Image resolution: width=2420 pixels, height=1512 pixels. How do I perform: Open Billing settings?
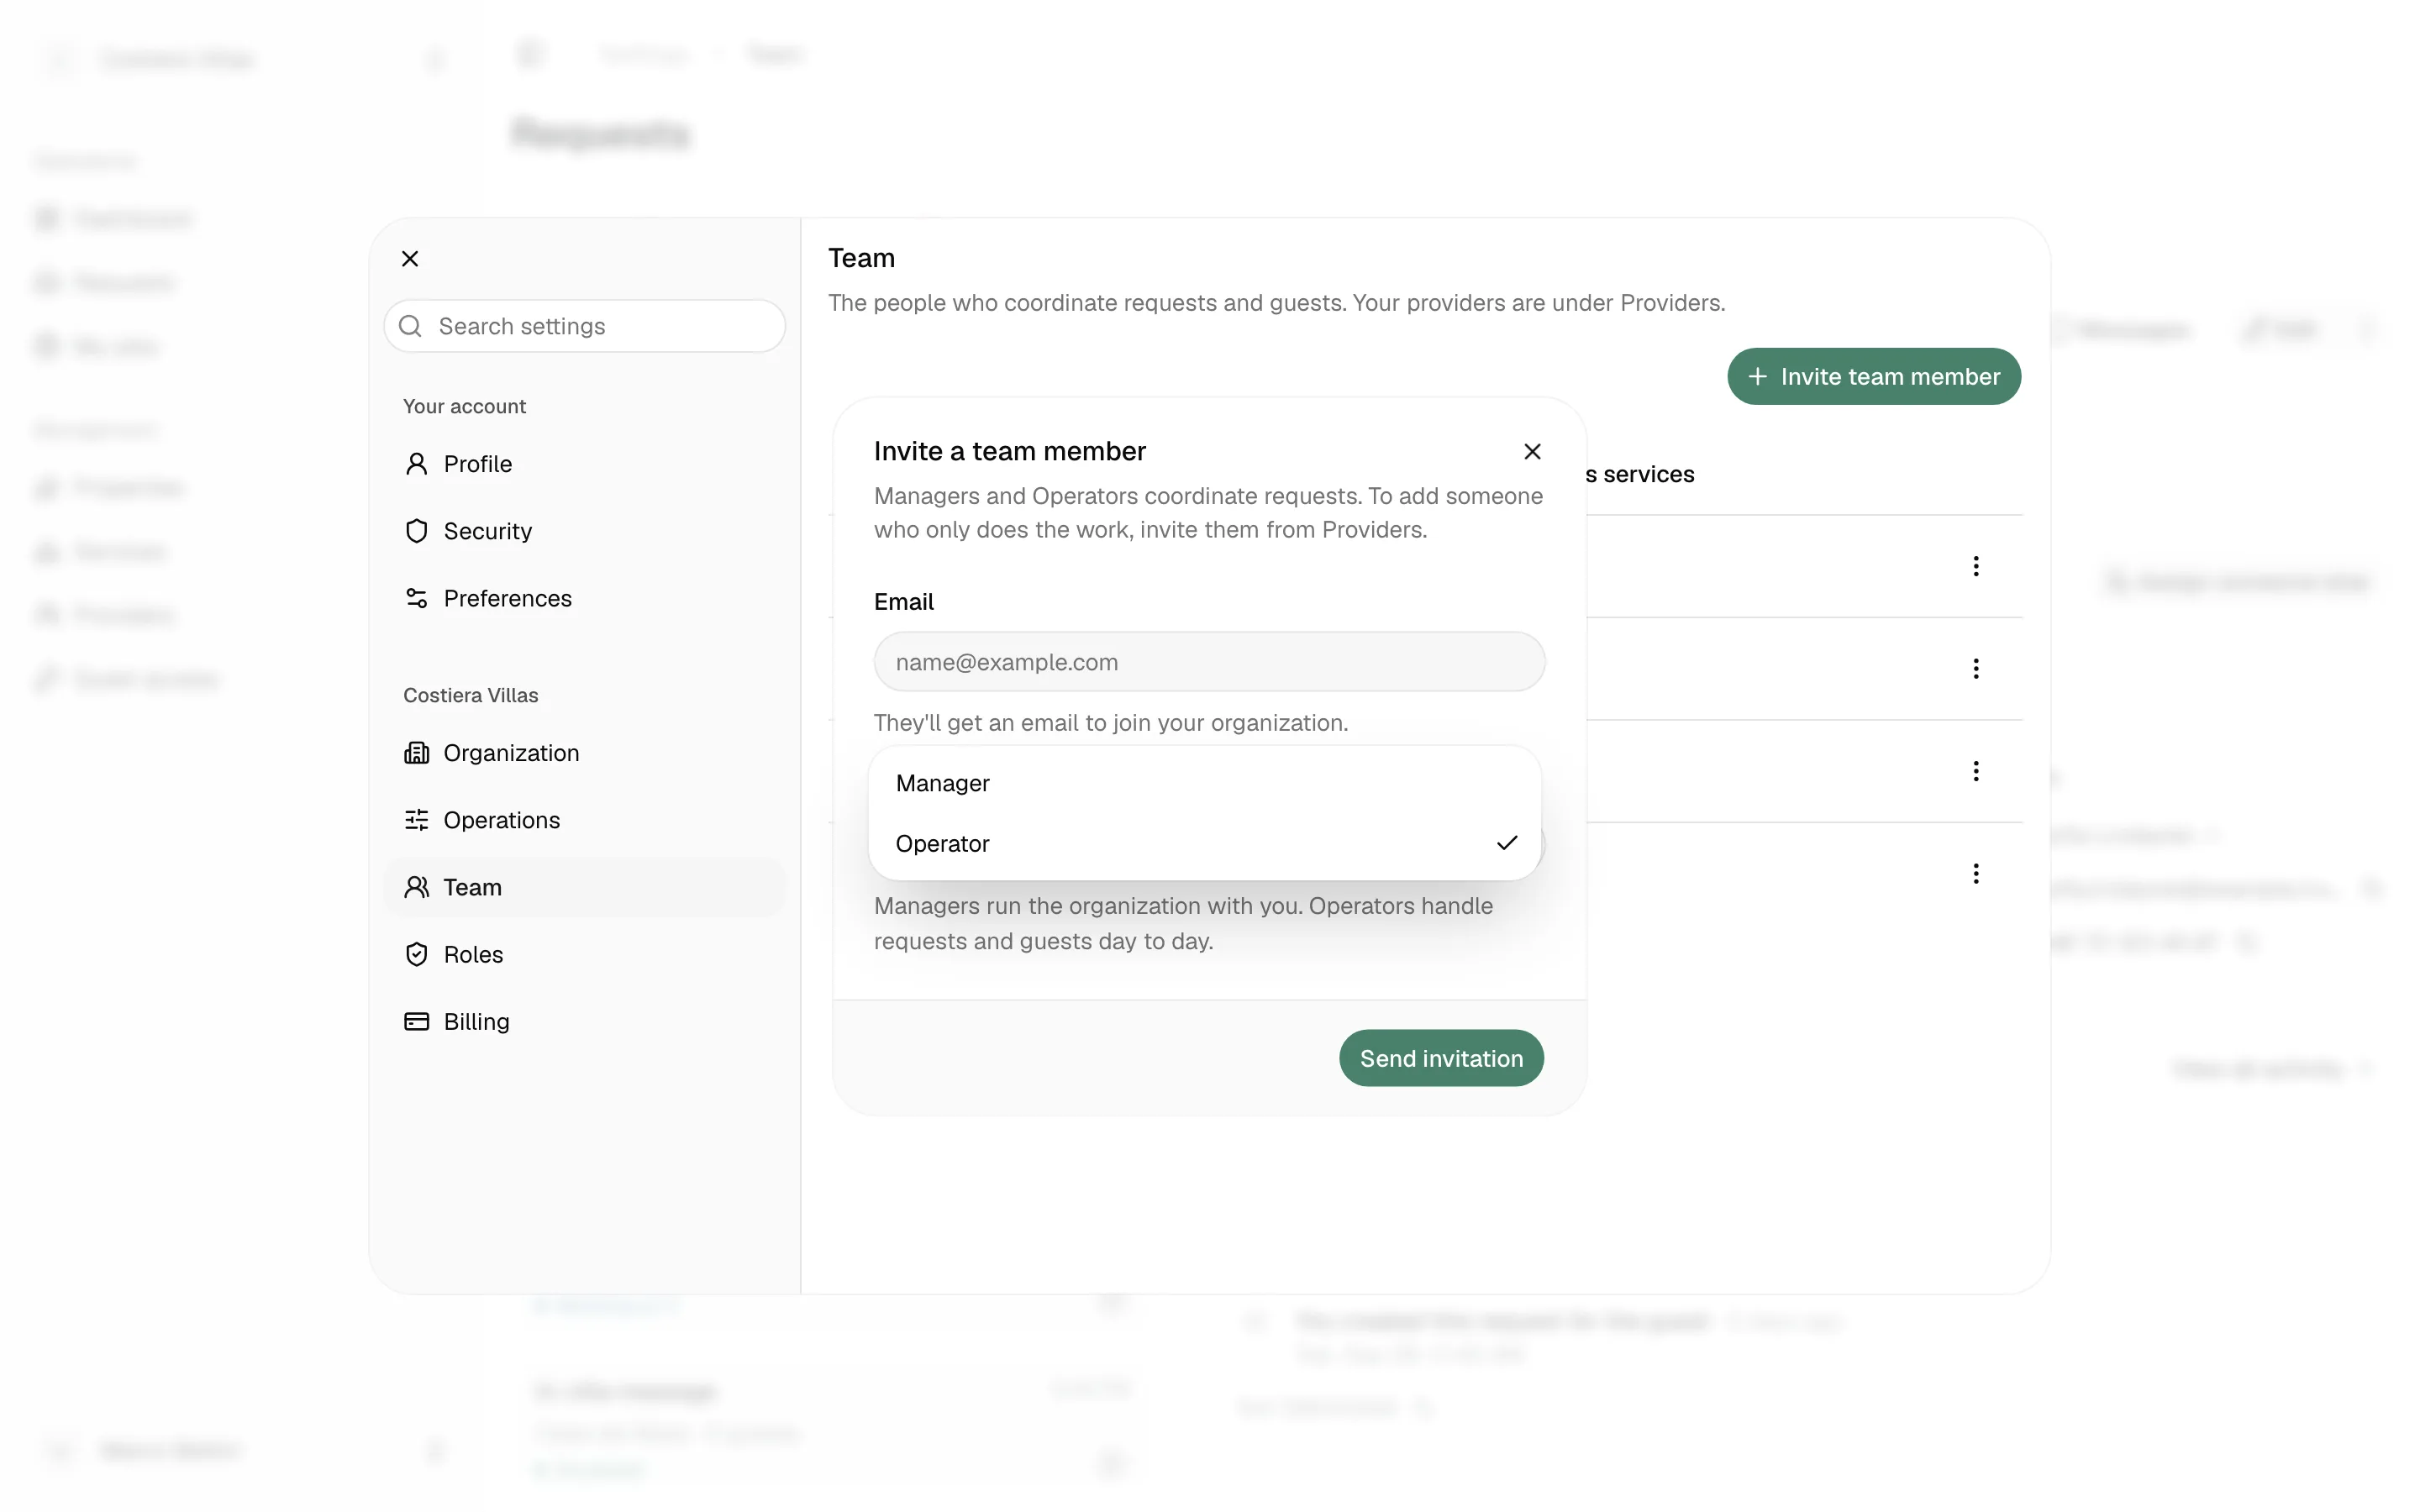(584, 1021)
